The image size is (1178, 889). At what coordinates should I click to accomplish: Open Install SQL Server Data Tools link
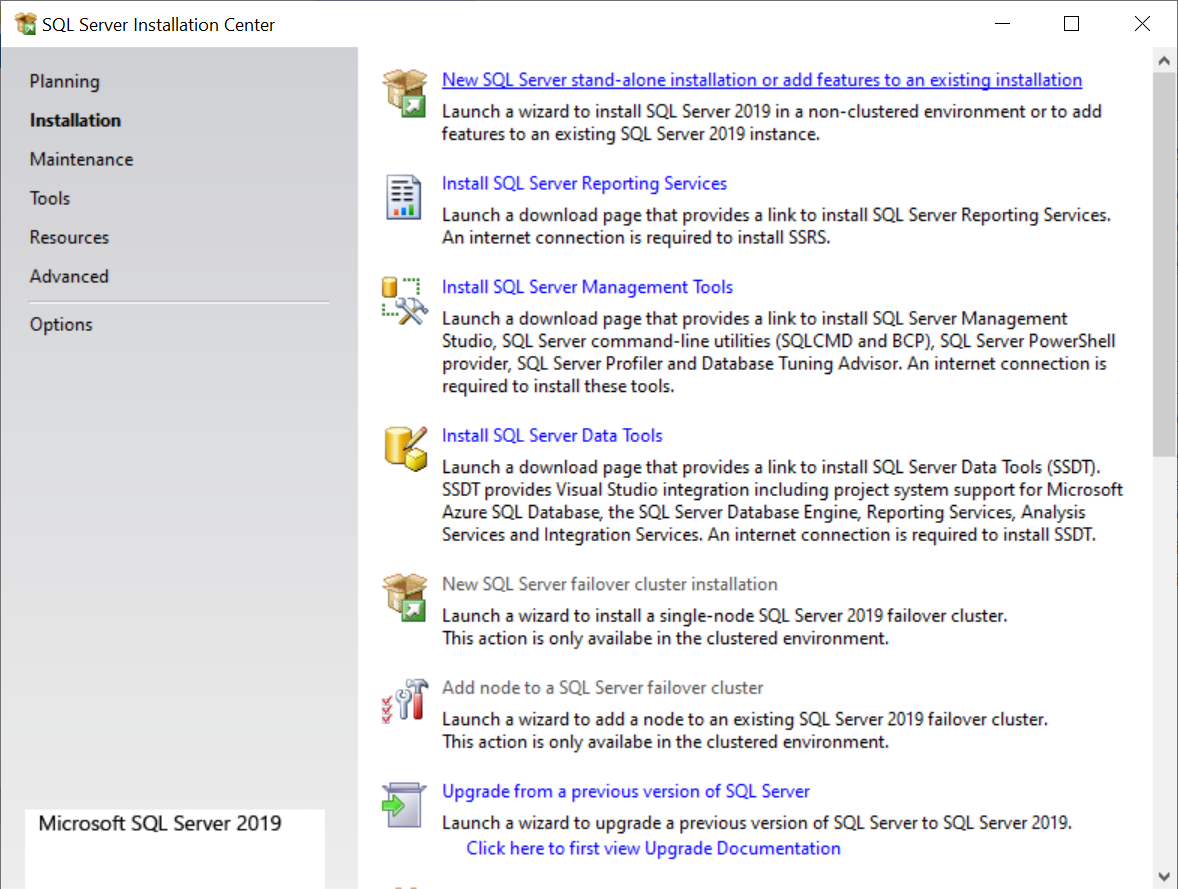(552, 436)
